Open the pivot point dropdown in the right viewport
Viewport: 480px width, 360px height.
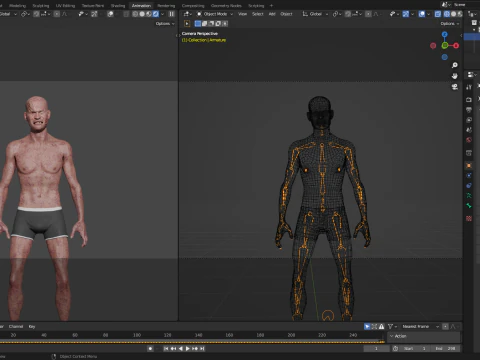click(x=337, y=14)
